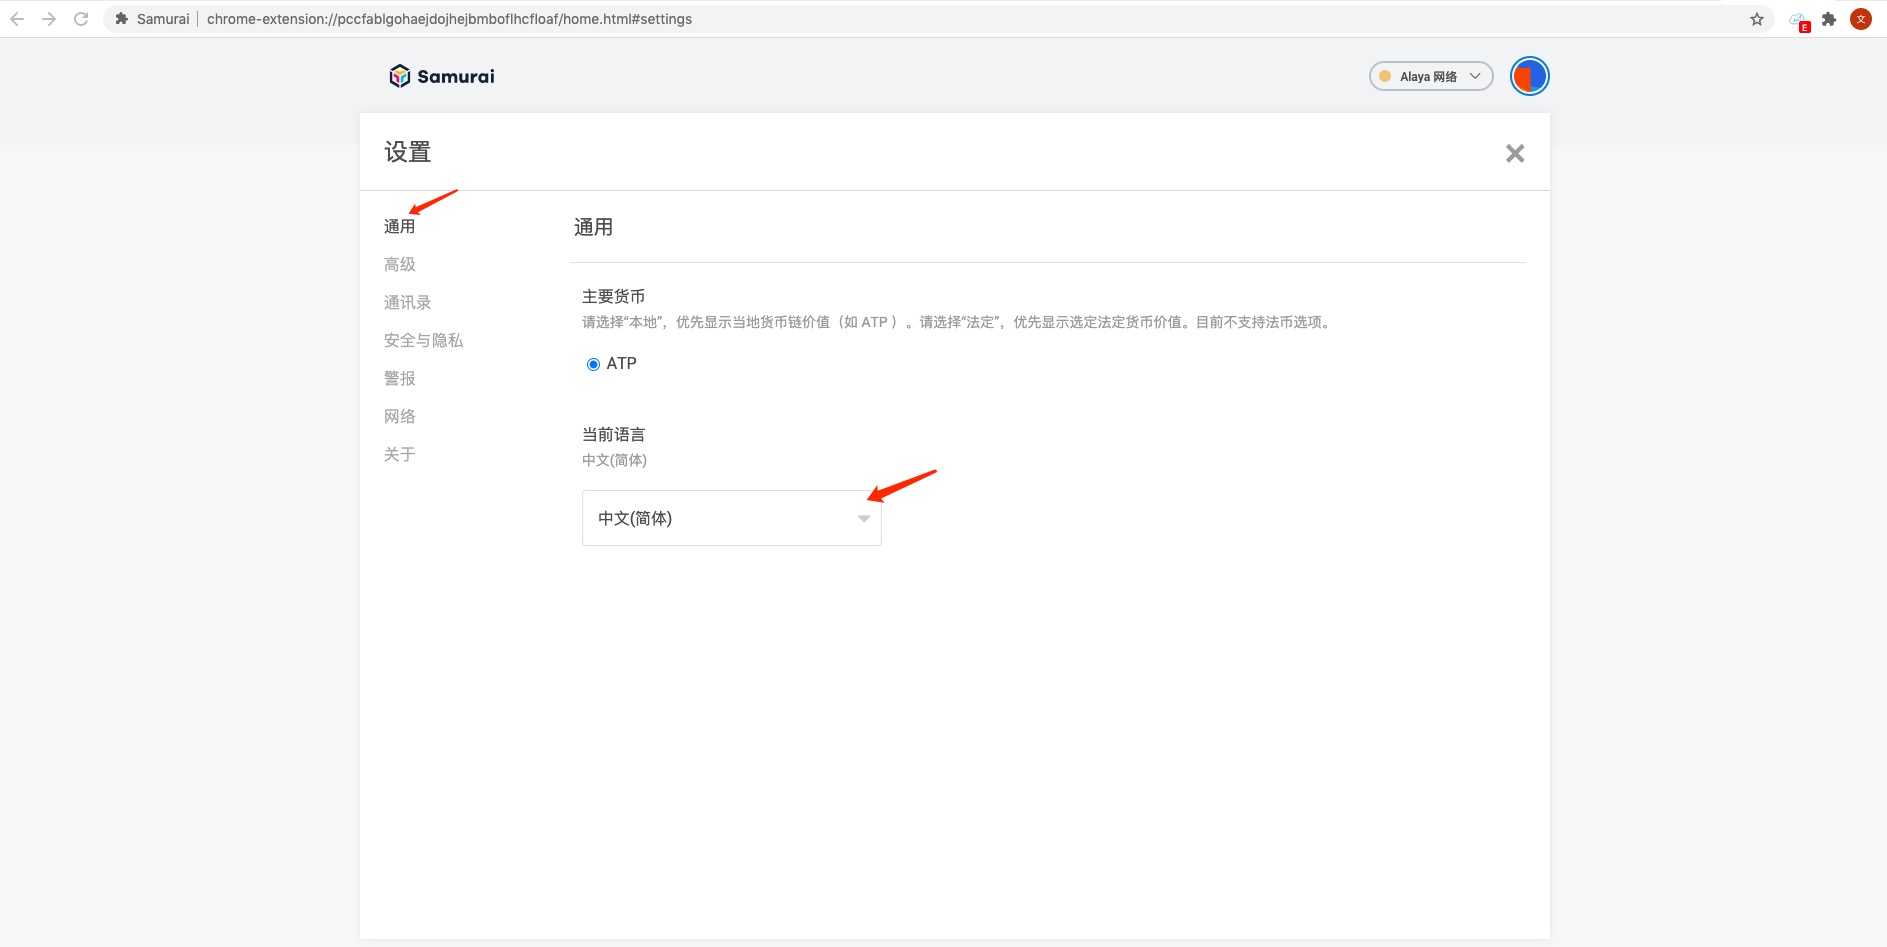View the 关于 about page
The height and width of the screenshot is (947, 1887).
point(399,455)
